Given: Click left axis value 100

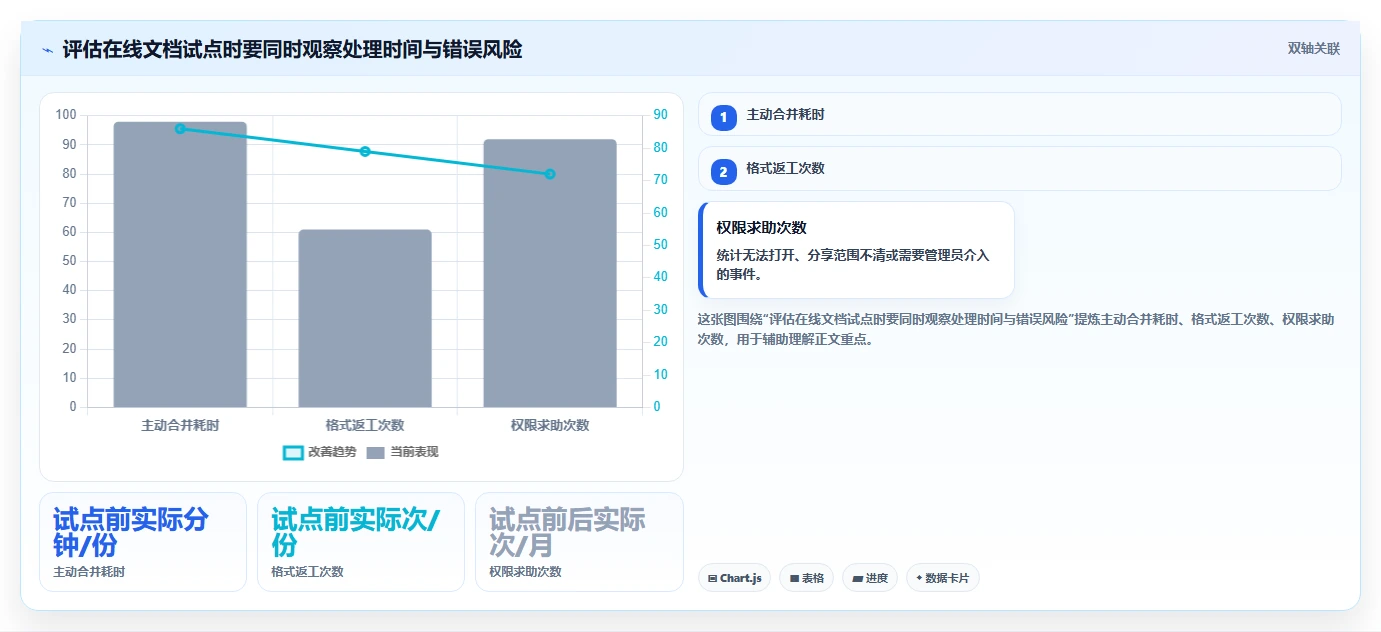Looking at the screenshot, I should 66,115.
